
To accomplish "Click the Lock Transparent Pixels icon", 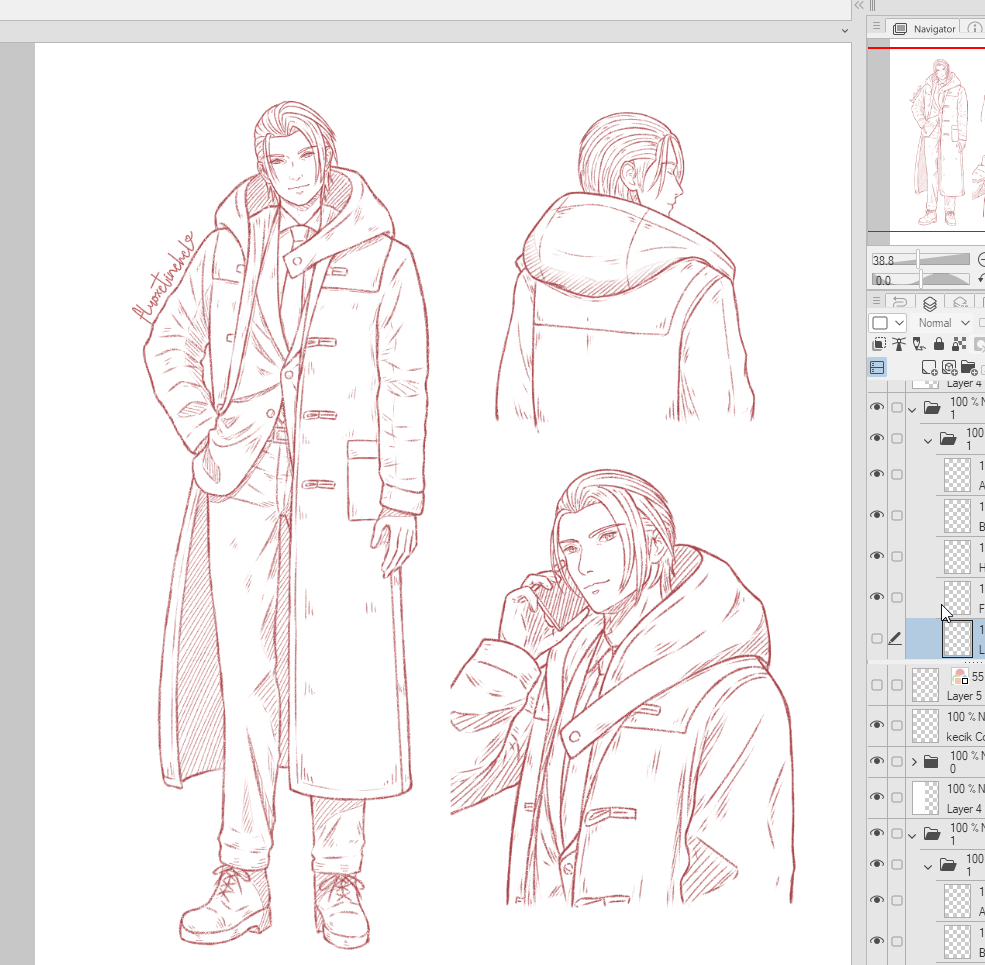I will click(958, 344).
